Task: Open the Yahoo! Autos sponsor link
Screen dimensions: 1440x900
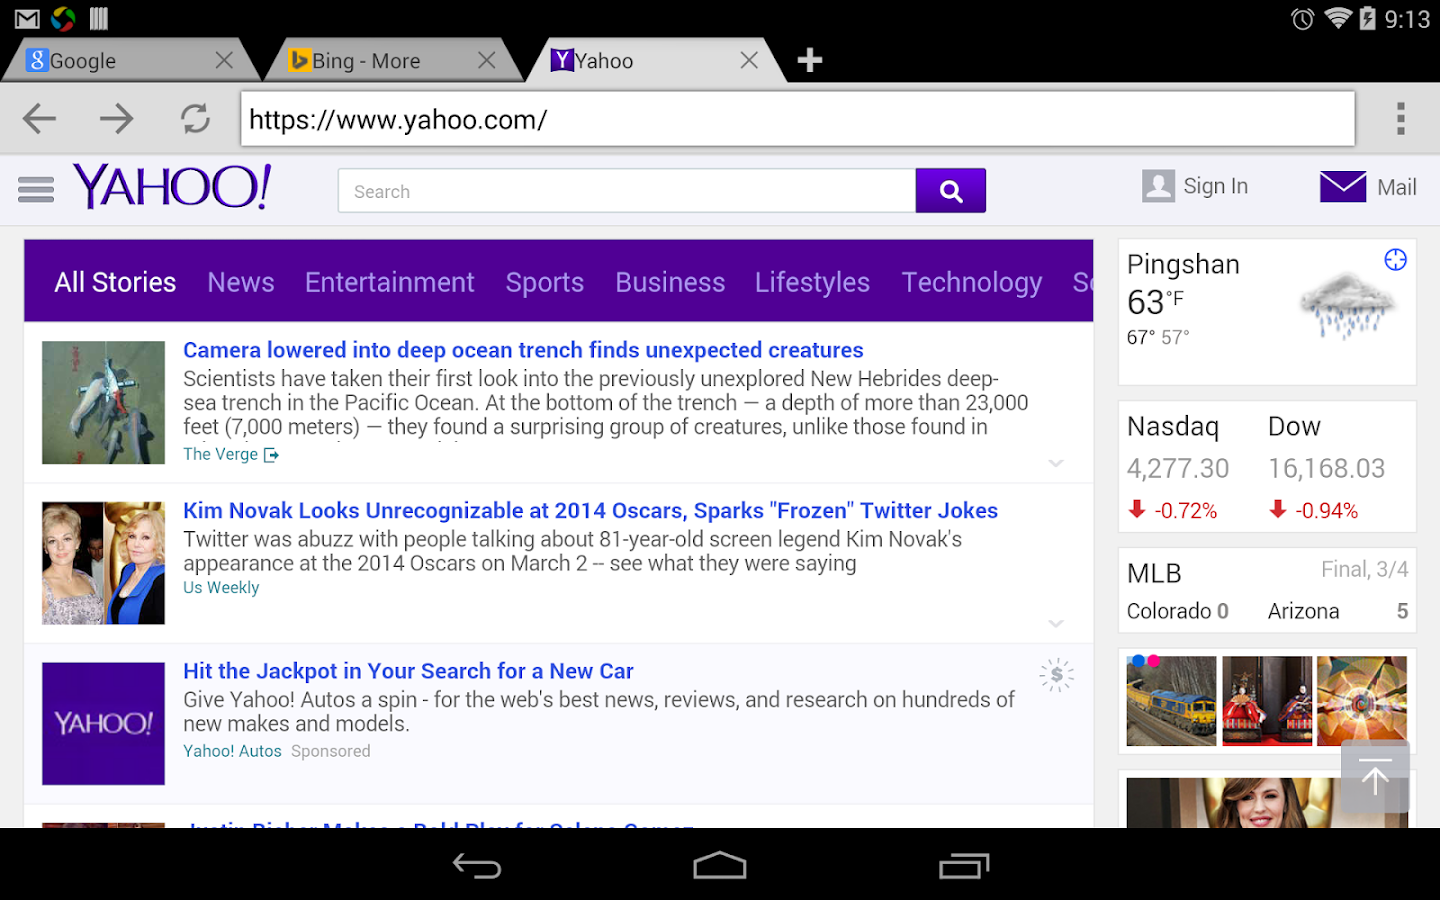Action: [x=232, y=751]
